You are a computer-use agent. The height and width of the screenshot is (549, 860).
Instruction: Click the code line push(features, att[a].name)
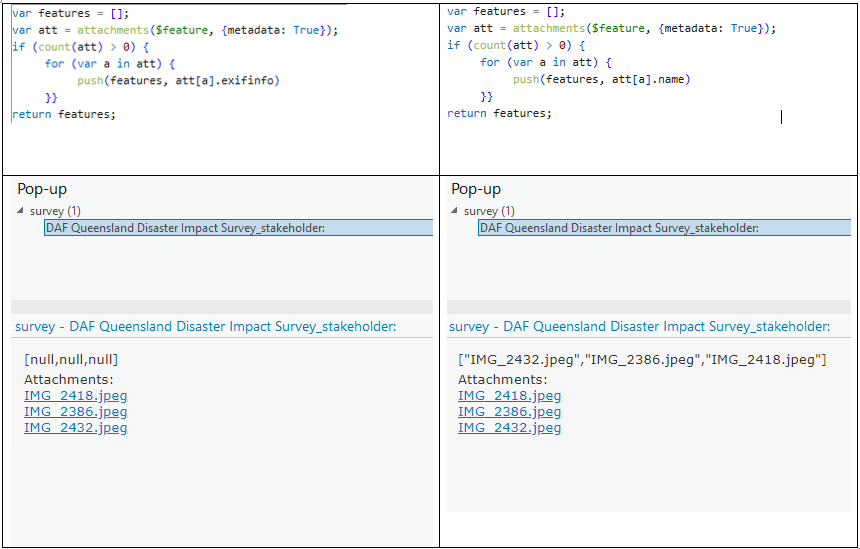coord(602,80)
